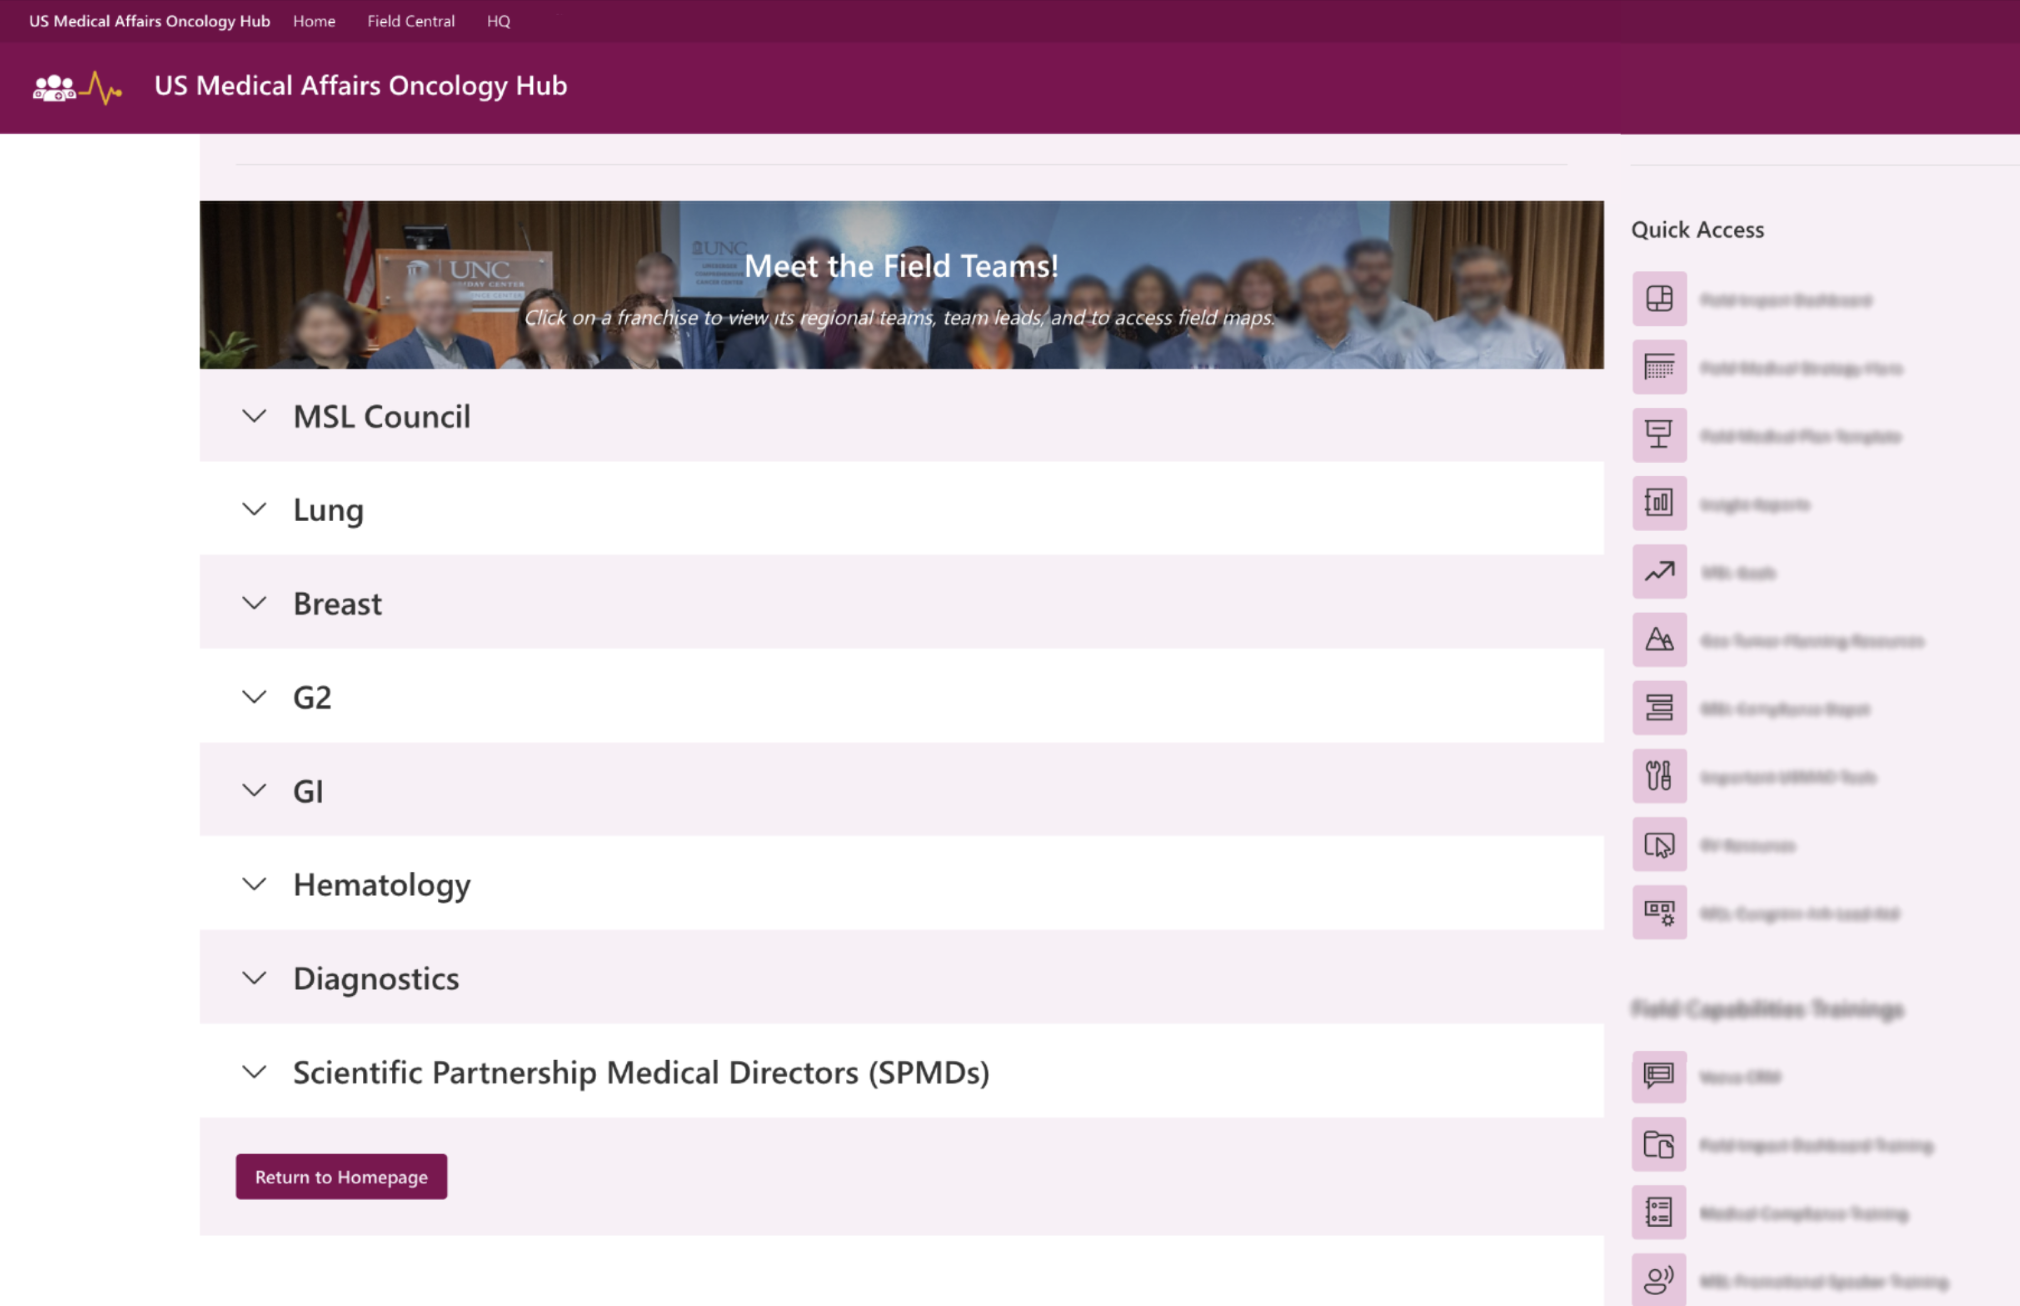Click the dashboard grid icon in Quick Access

tap(1659, 299)
